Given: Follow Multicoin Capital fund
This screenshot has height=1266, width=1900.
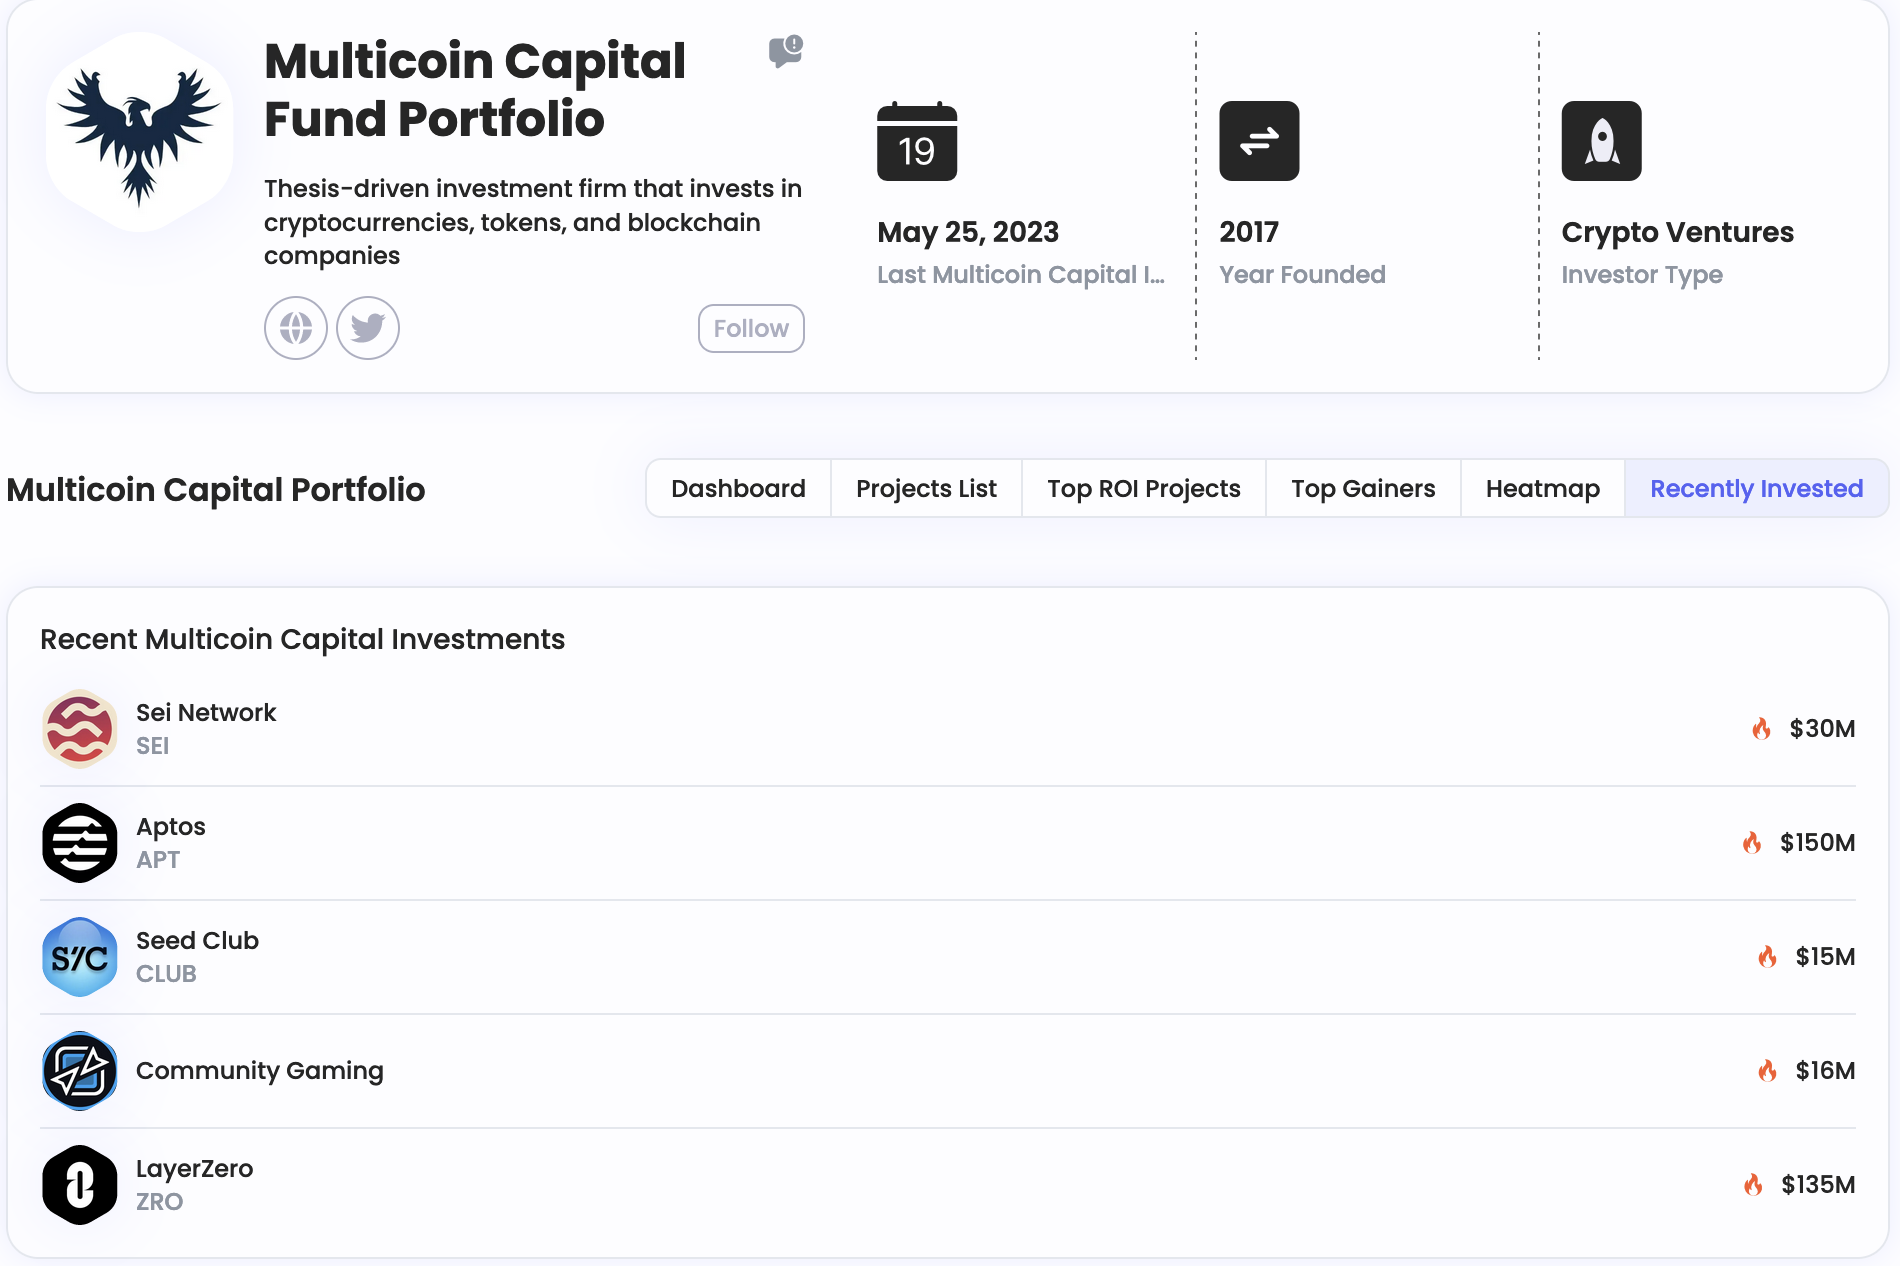Looking at the screenshot, I should tap(751, 328).
